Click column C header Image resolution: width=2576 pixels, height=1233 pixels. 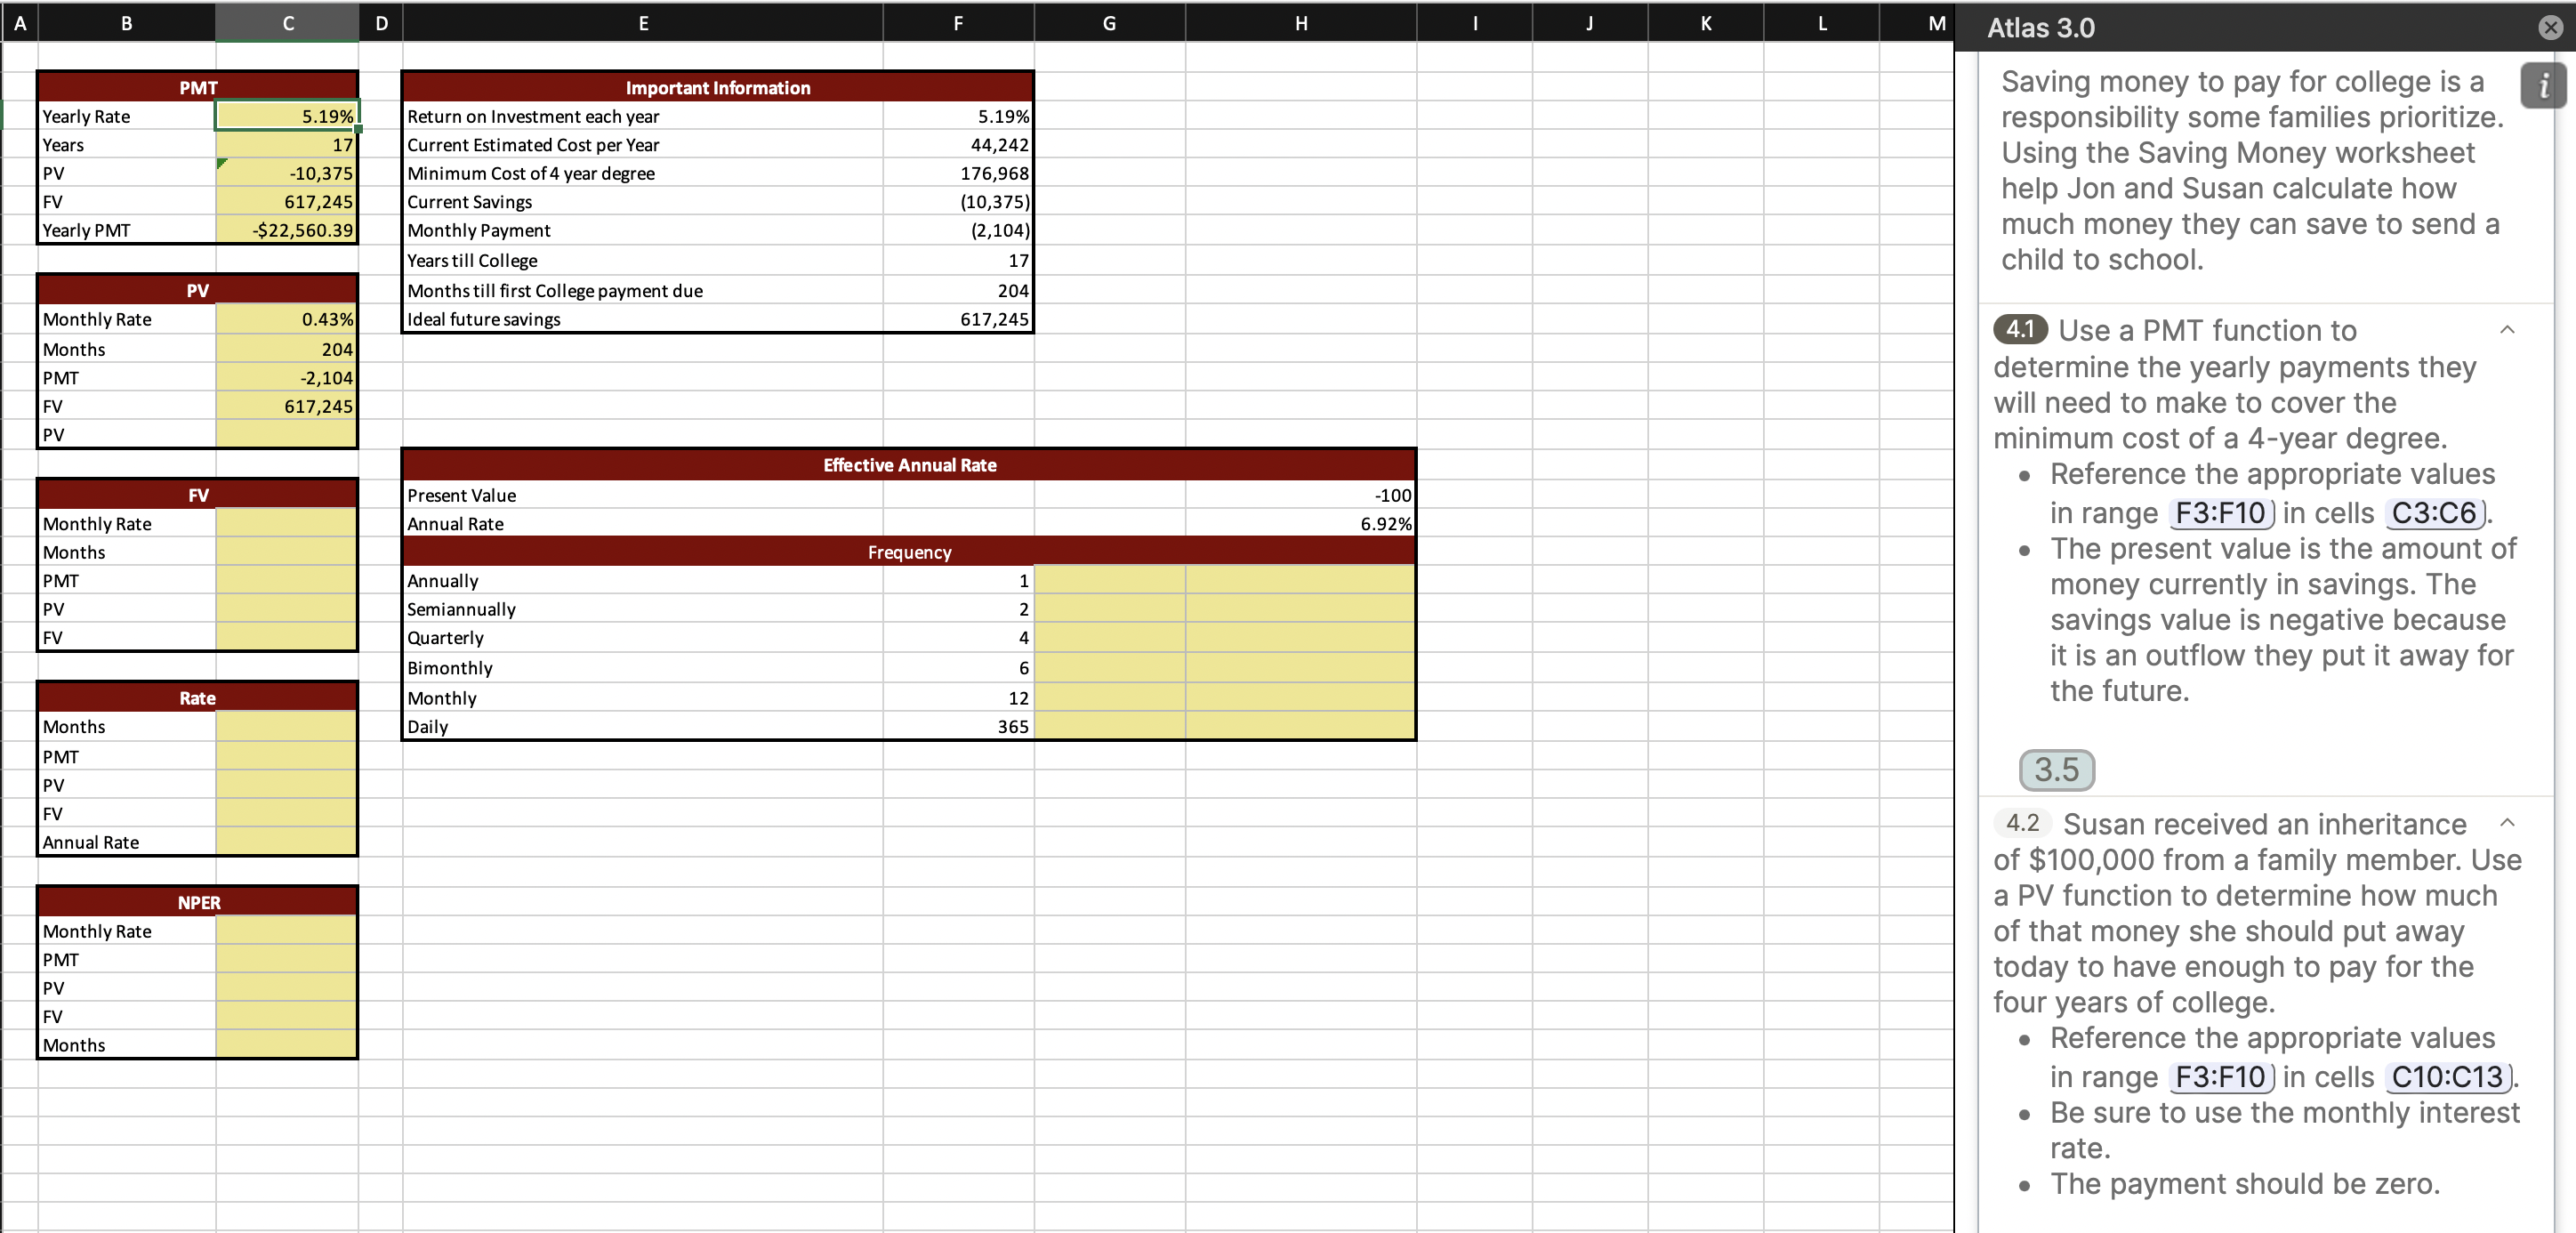point(287,23)
